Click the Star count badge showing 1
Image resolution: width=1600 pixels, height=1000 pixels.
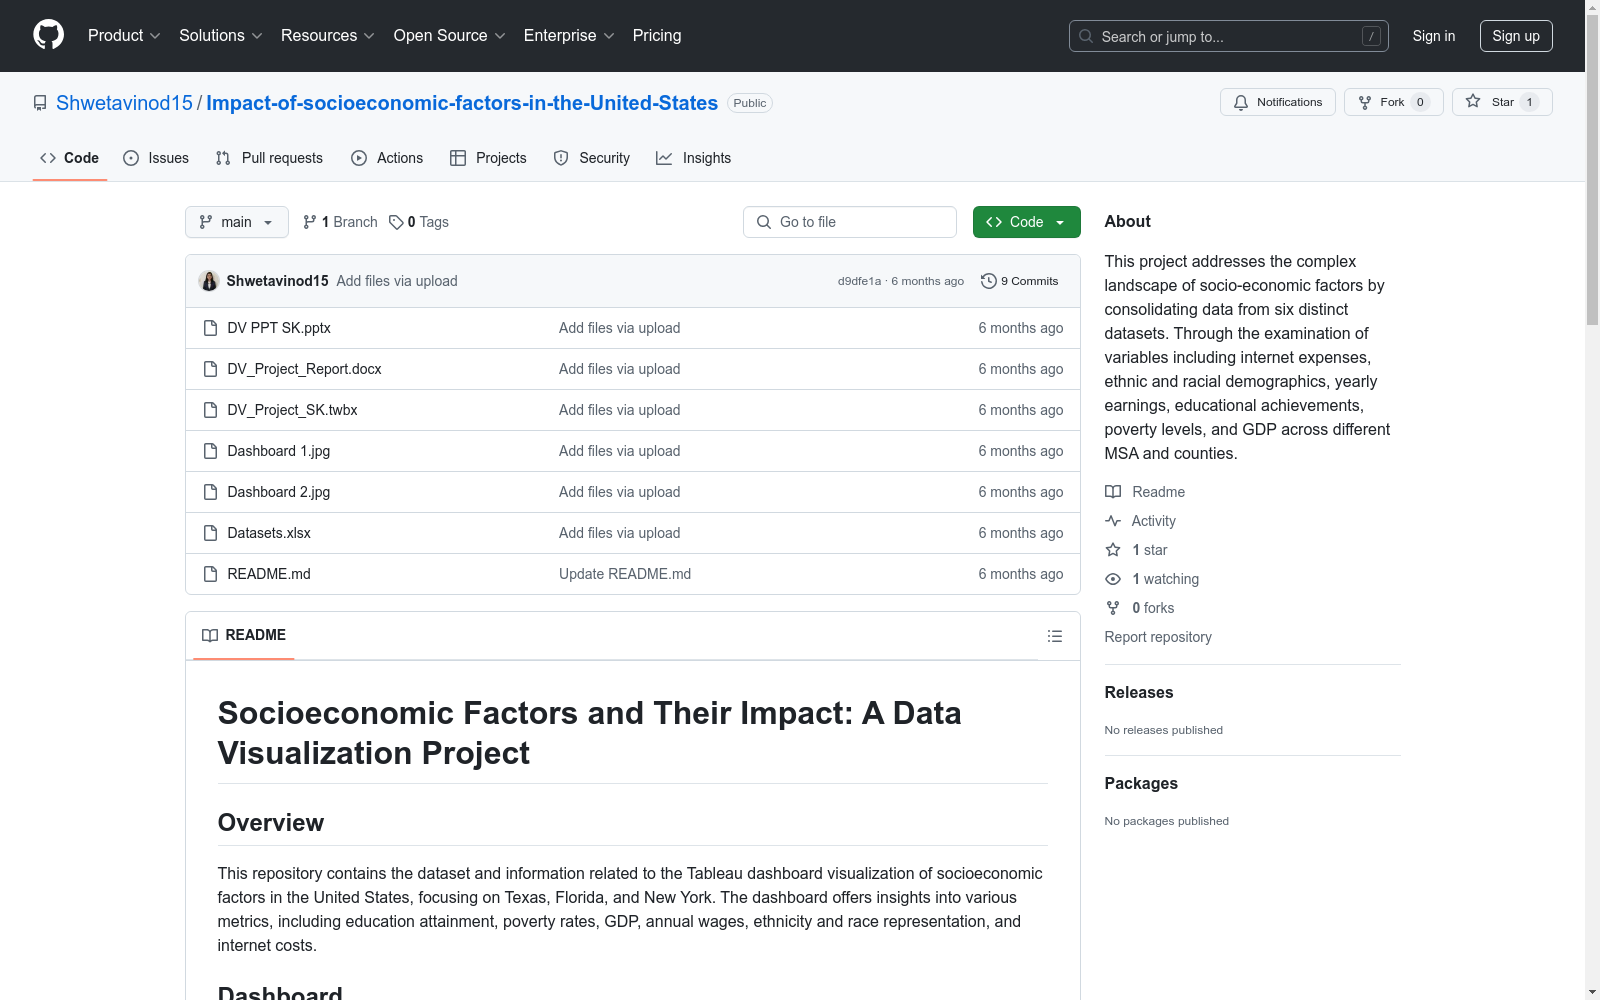[1529, 102]
